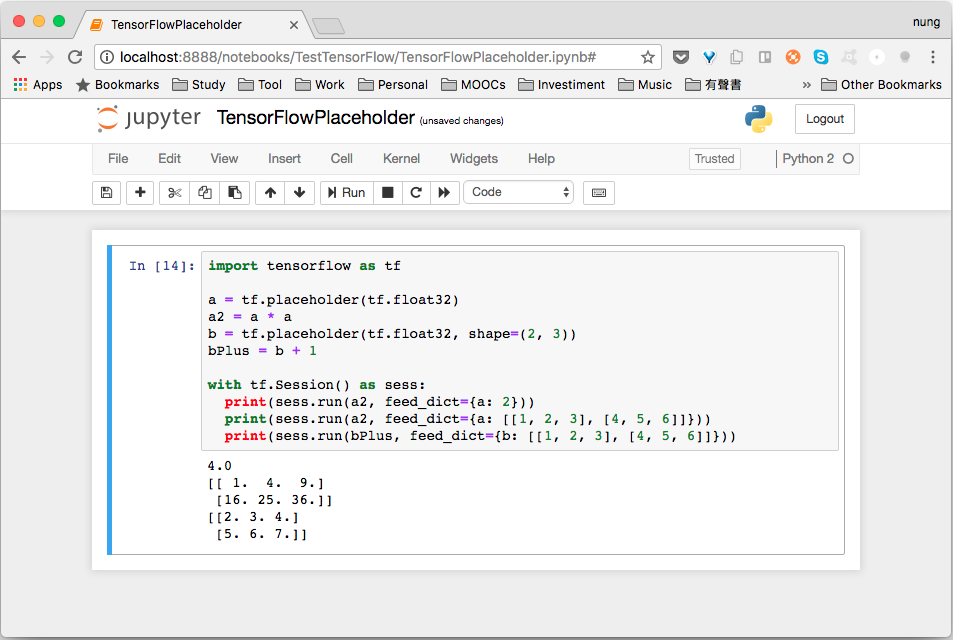Click the kernel idle indicator circle
Screen dimensions: 953x640
(848, 159)
